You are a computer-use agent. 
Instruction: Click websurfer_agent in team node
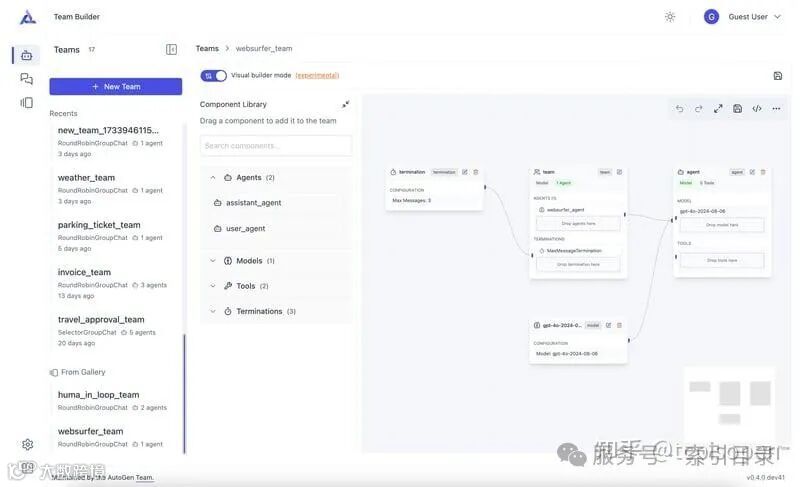point(565,210)
